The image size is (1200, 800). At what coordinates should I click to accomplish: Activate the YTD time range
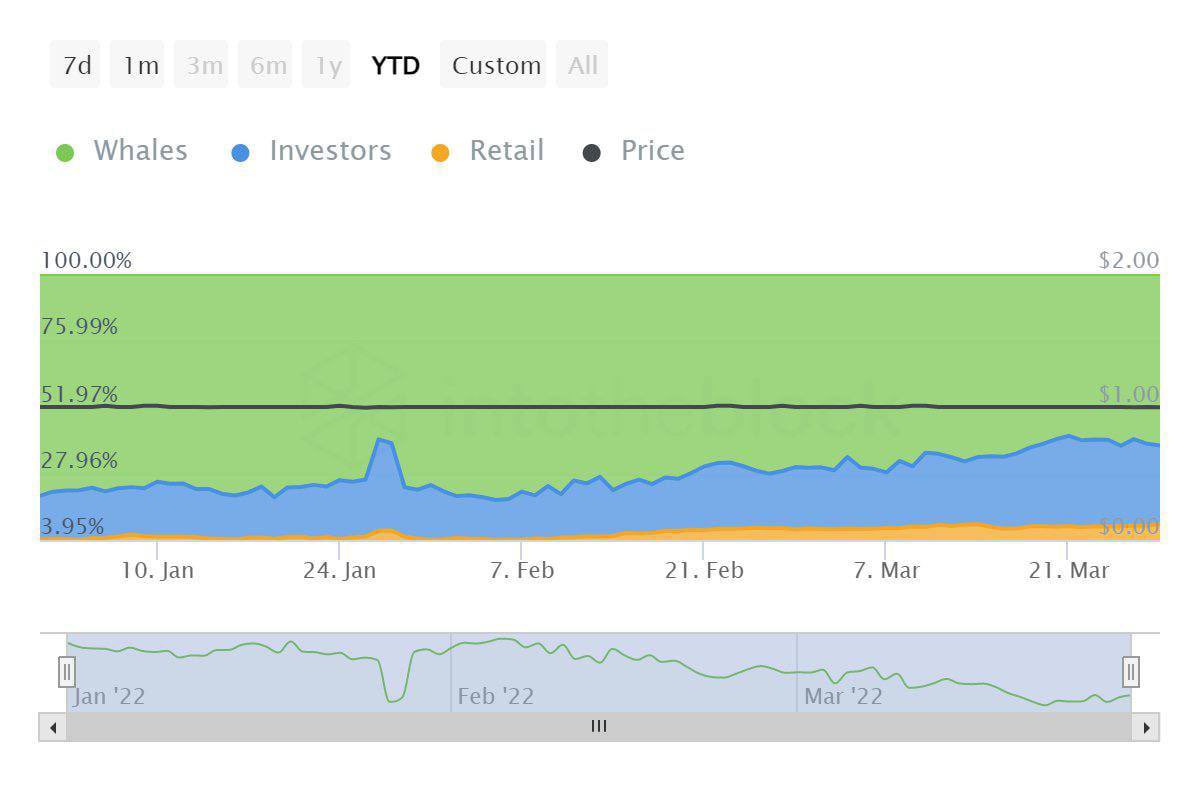click(395, 65)
